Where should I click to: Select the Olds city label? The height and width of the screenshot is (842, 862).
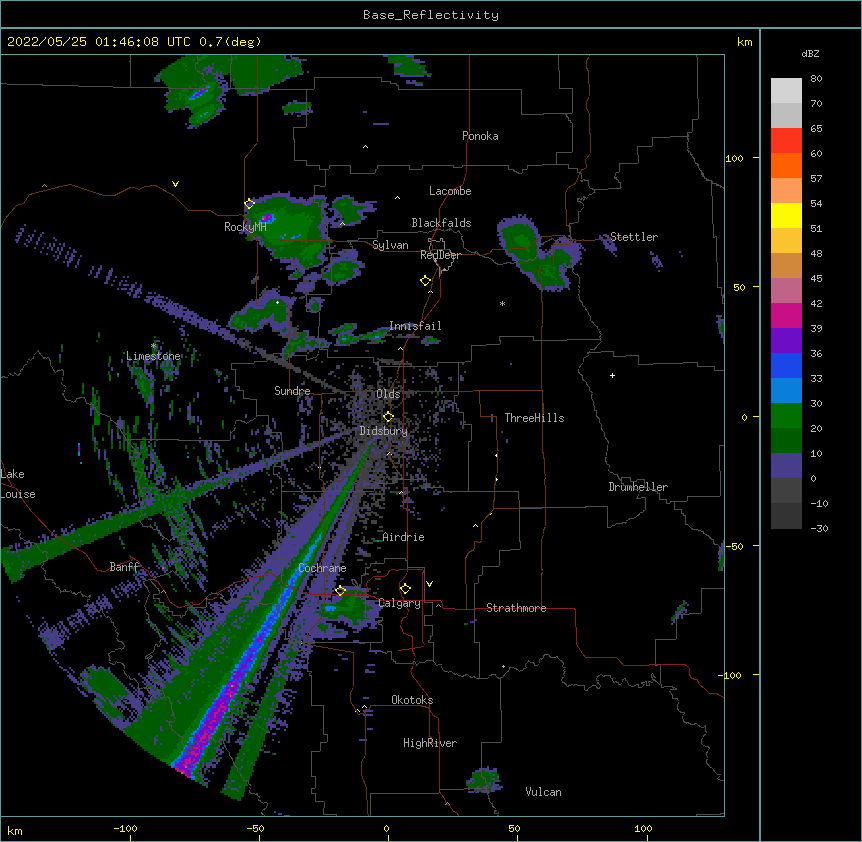388,394
